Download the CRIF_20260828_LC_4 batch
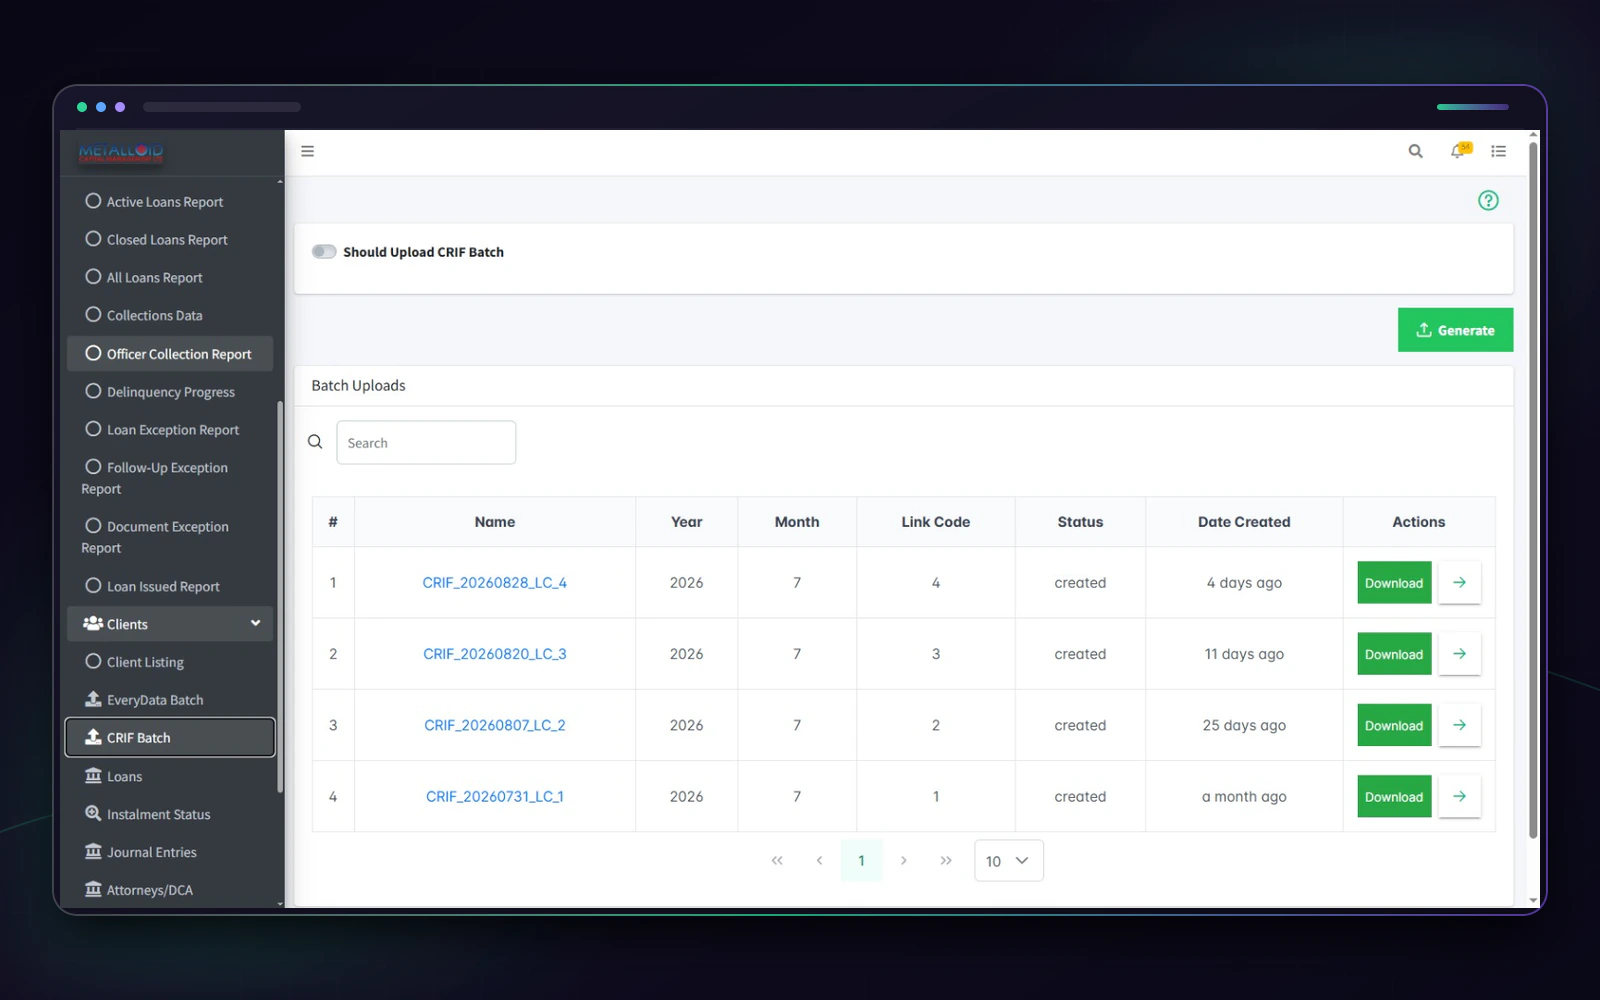 (x=1394, y=583)
